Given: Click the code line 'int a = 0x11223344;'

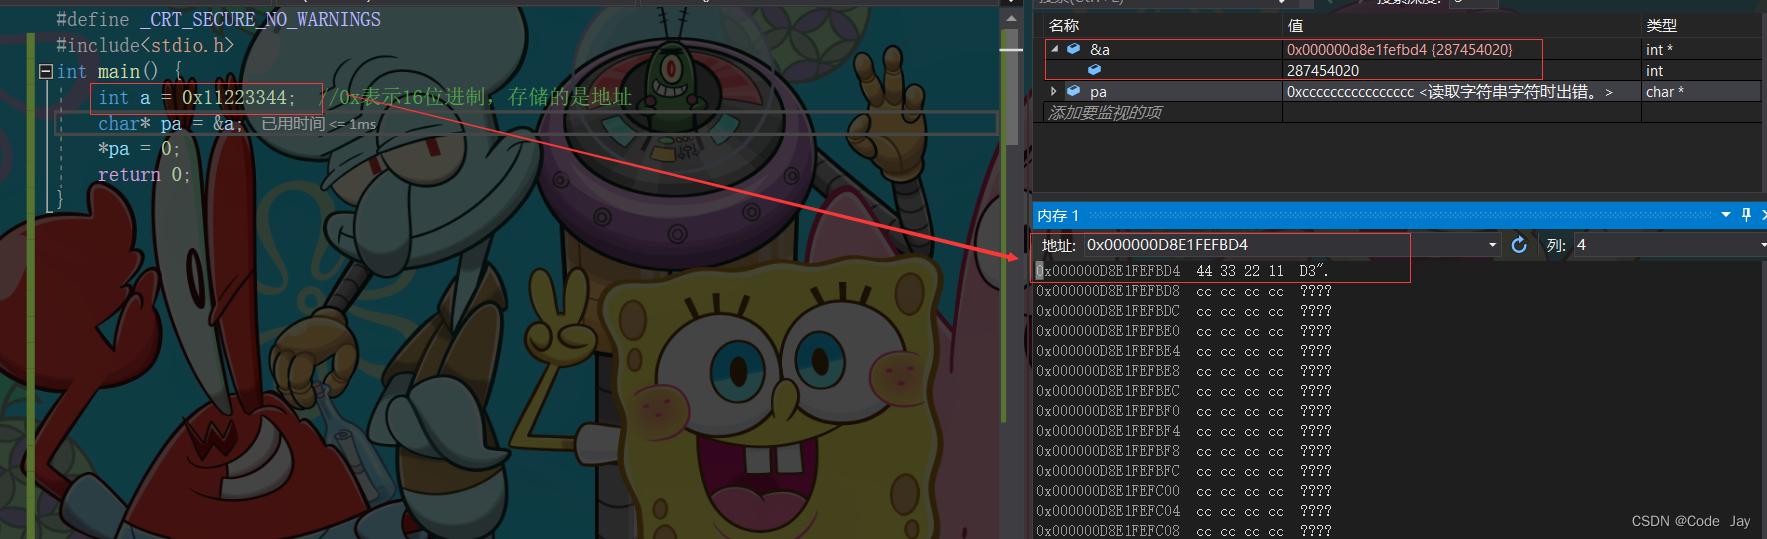Looking at the screenshot, I should (x=197, y=97).
